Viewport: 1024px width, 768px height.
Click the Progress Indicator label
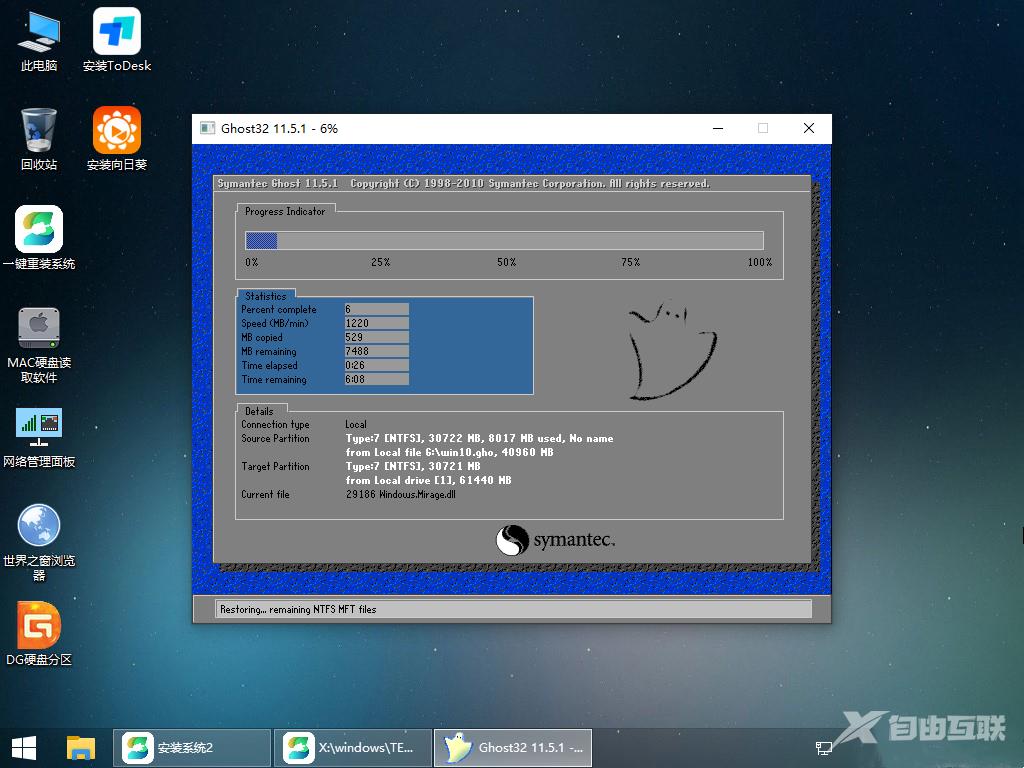pyautogui.click(x=287, y=211)
